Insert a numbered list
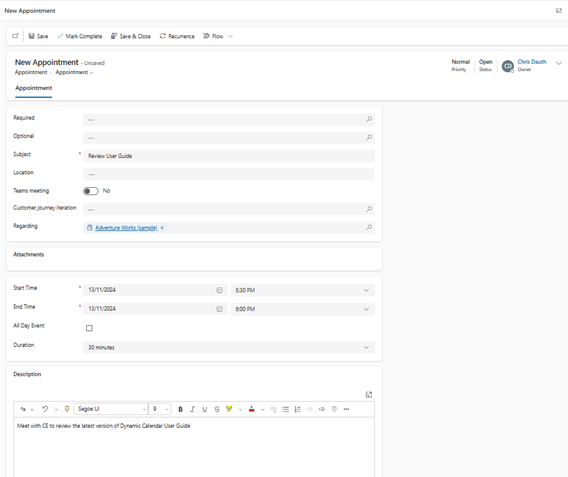Image resolution: width=568 pixels, height=477 pixels. 297,409
